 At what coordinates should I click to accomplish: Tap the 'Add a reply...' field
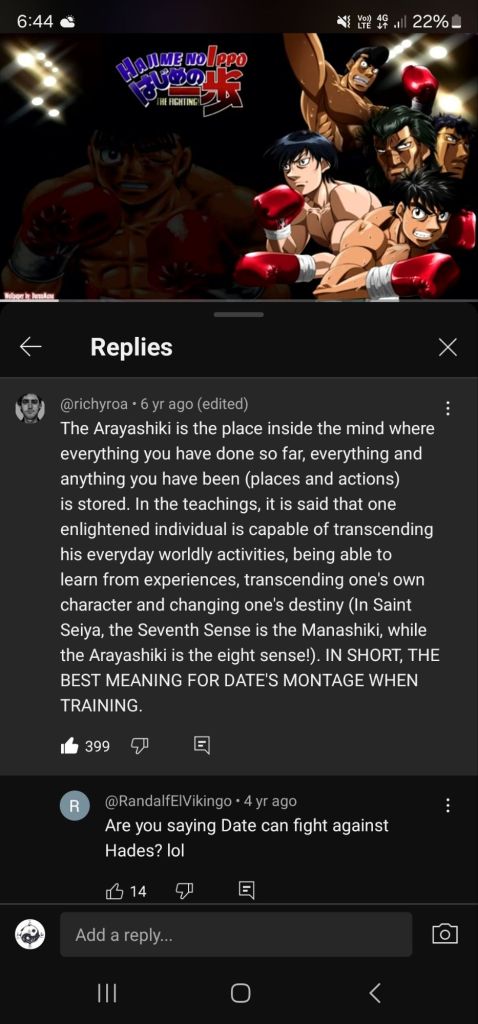click(236, 935)
